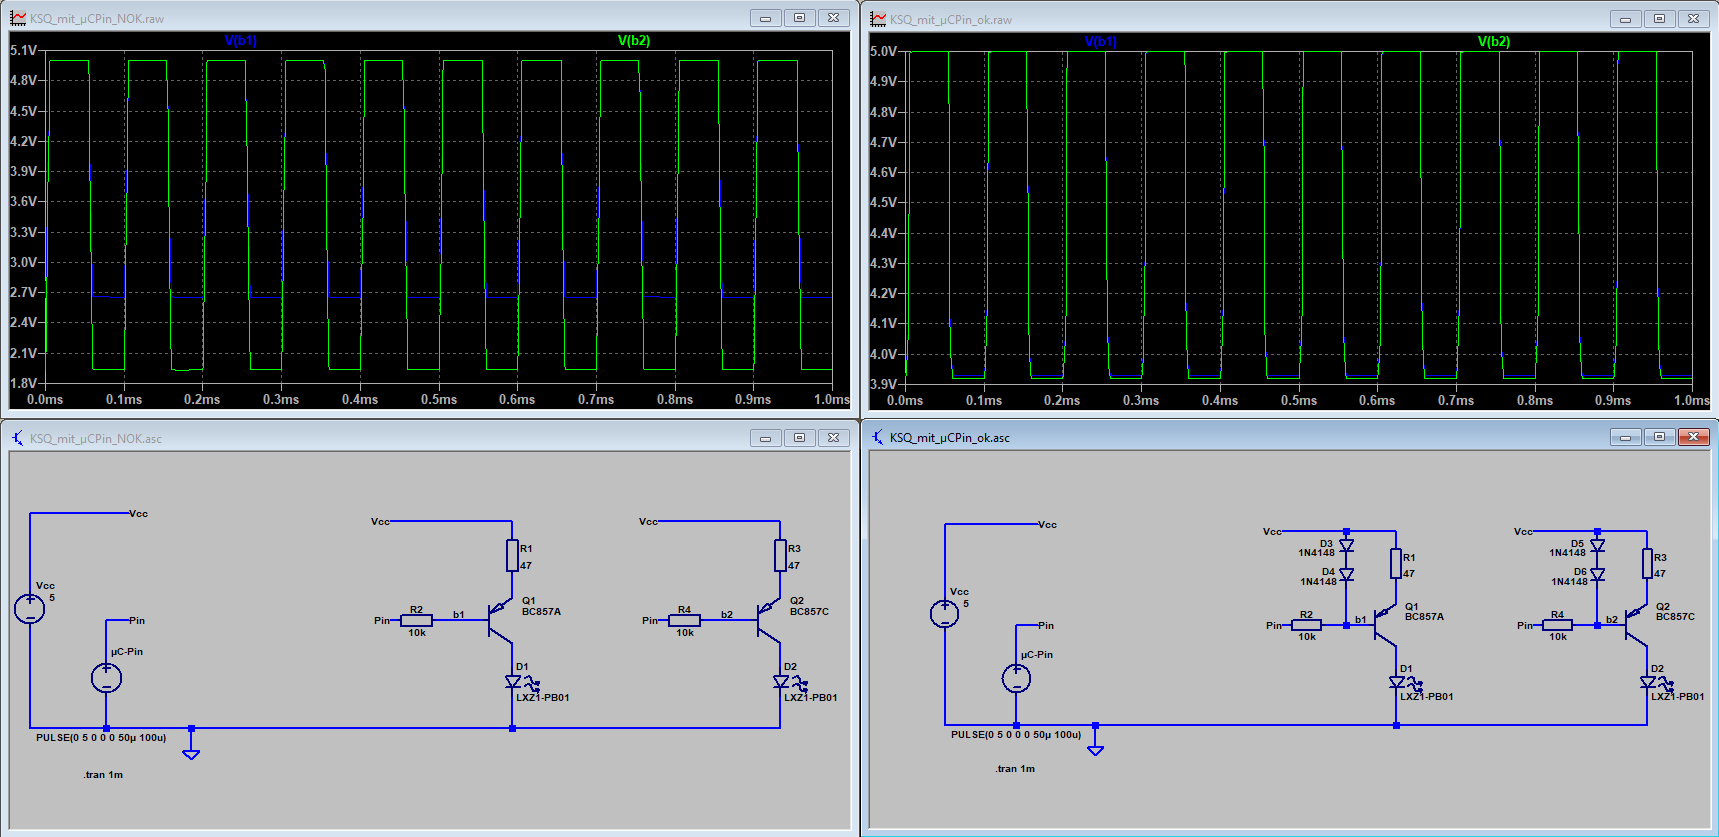1719x837 pixels.
Task: Click the Vcc voltage source symbol in NOK.asc
Action: 30,607
